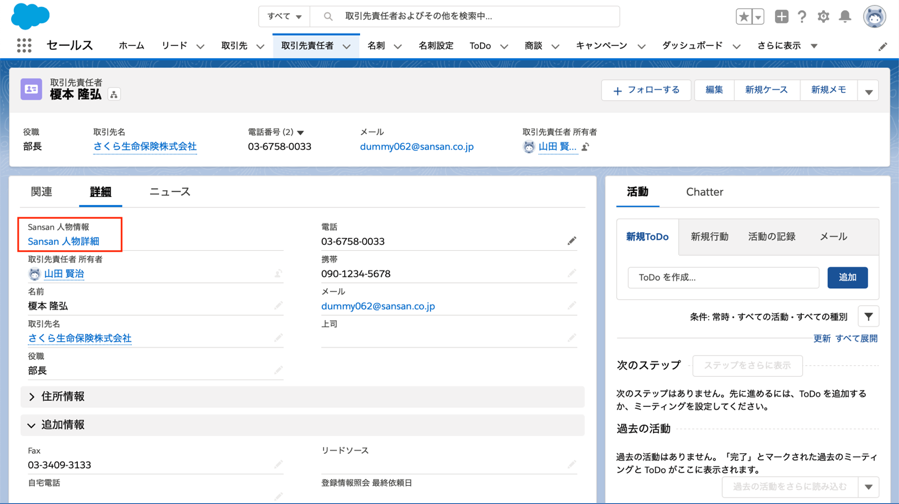Viewport: 899px width, 504px height.
Task: Open the notifications bell
Action: click(x=845, y=17)
